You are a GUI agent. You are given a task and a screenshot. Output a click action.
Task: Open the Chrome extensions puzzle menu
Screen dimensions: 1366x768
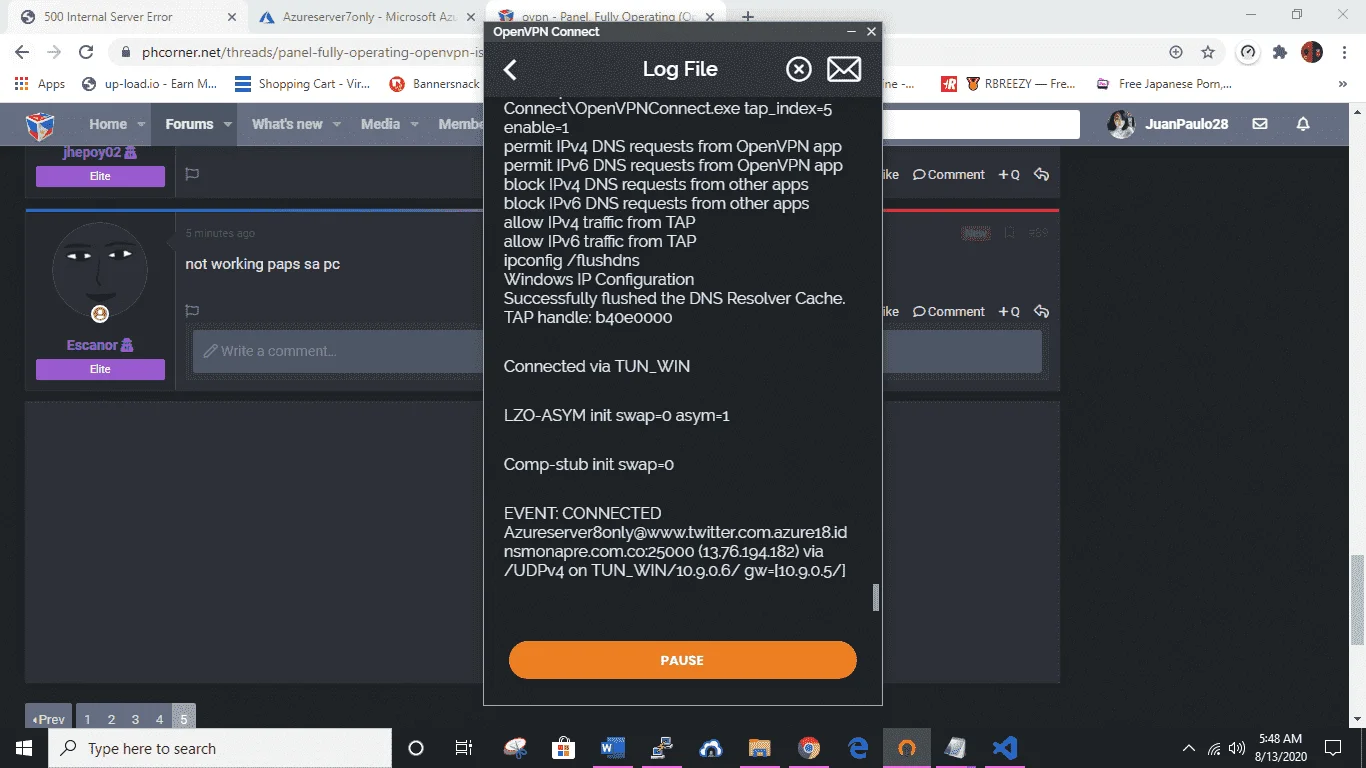1280,52
